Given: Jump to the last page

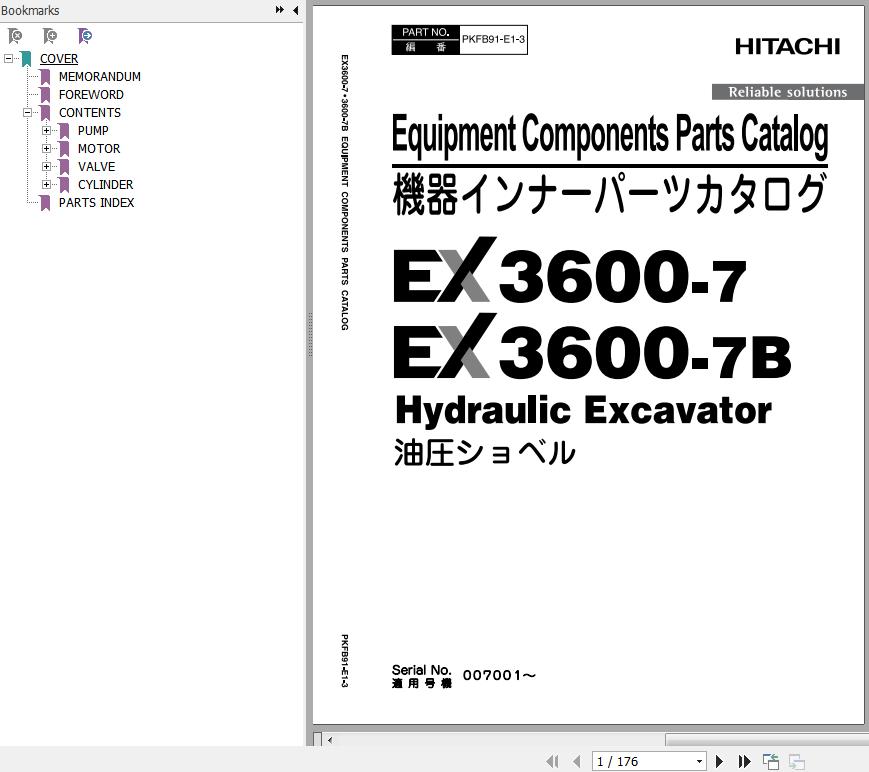Looking at the screenshot, I should coord(744,761).
